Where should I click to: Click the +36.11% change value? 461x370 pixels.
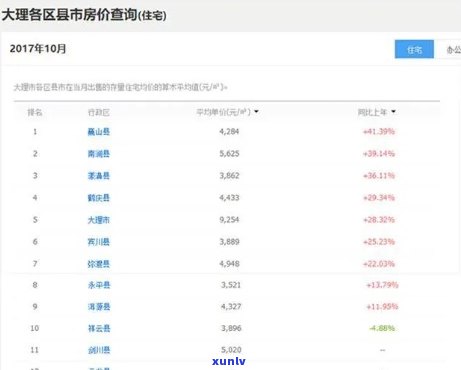pyautogui.click(x=379, y=176)
